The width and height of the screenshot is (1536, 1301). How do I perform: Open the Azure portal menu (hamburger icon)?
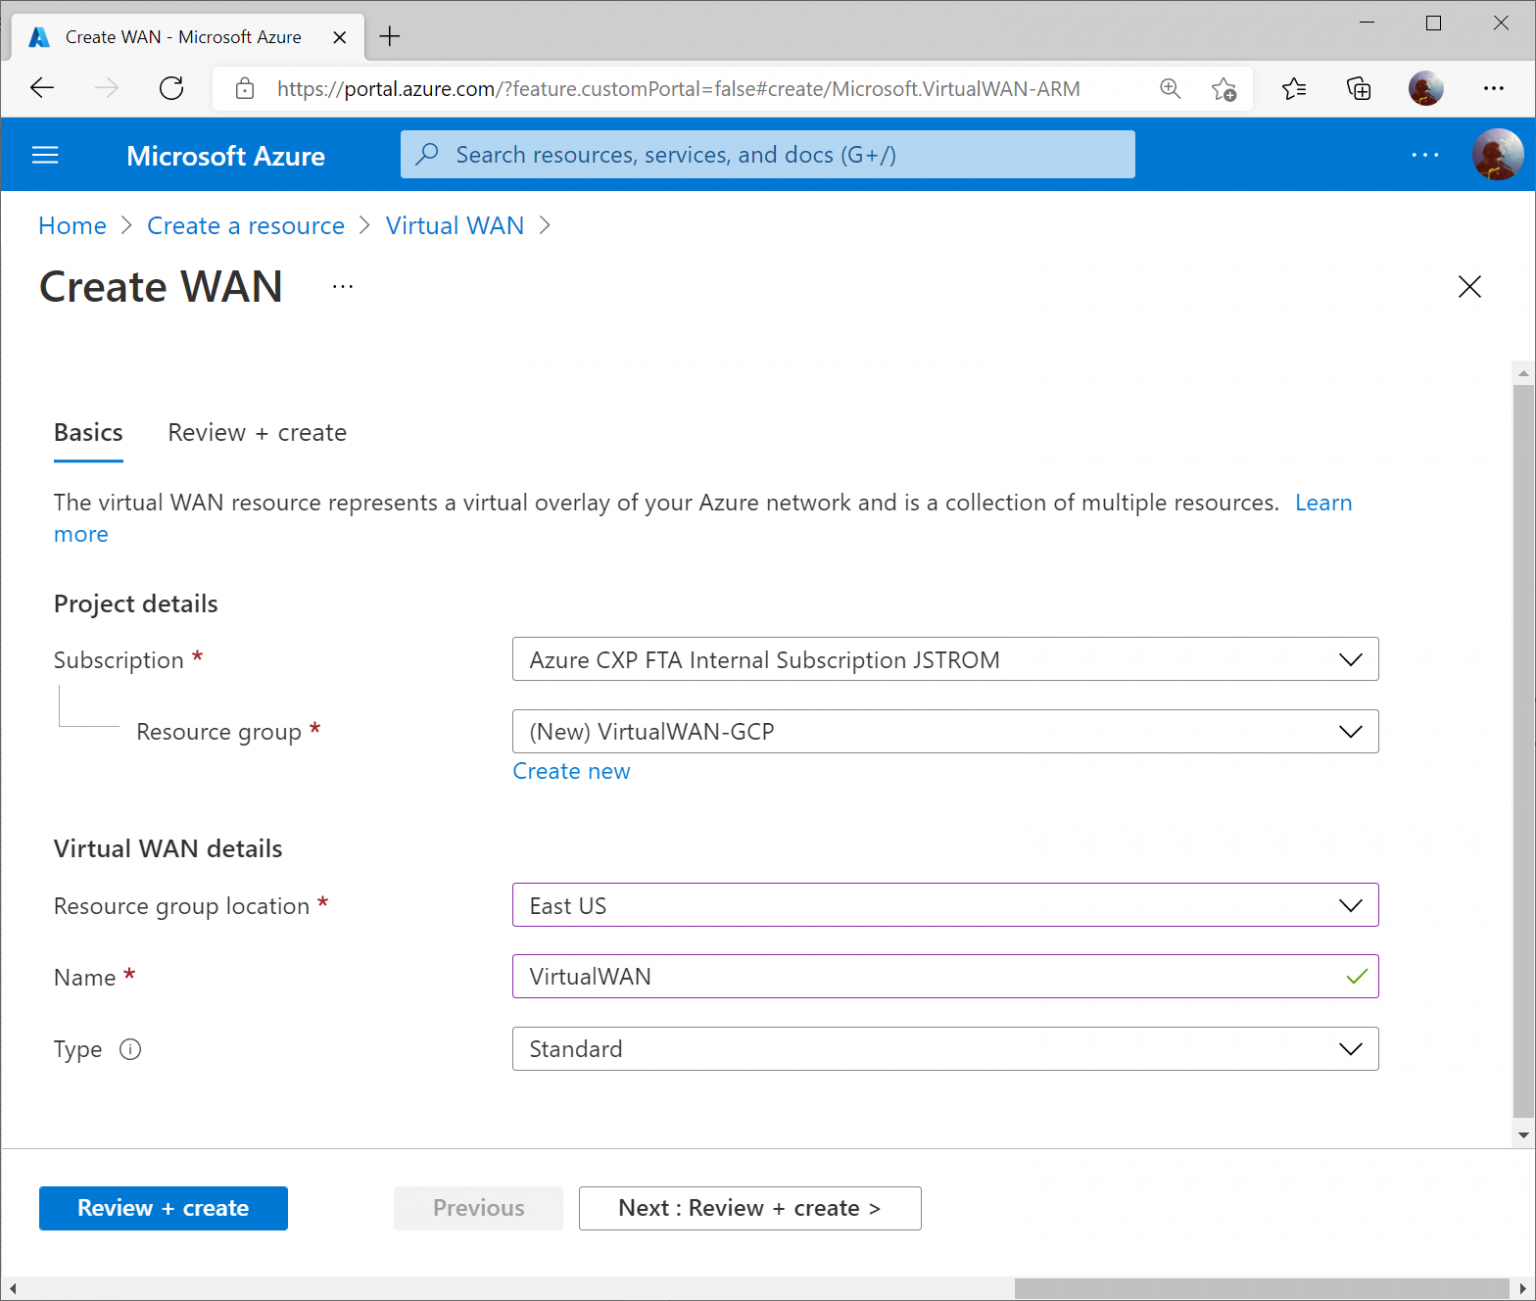point(45,155)
